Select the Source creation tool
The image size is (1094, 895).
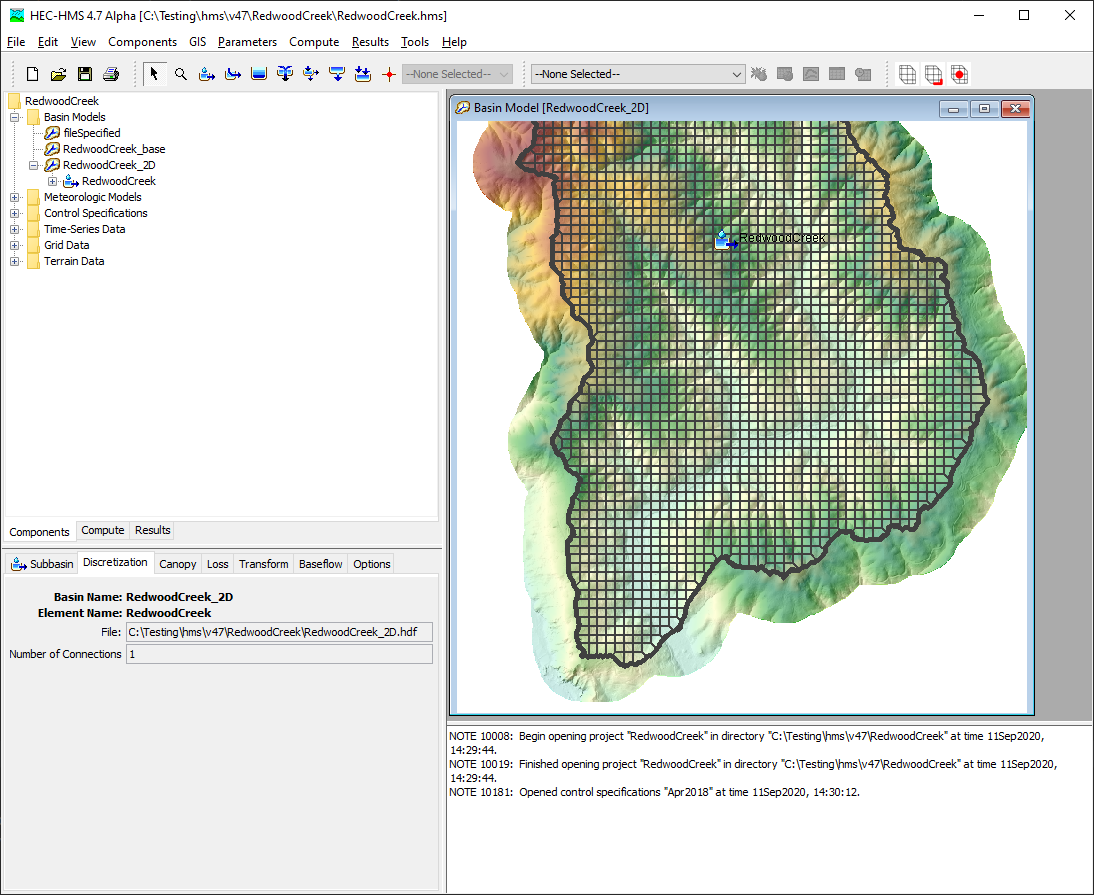337,74
